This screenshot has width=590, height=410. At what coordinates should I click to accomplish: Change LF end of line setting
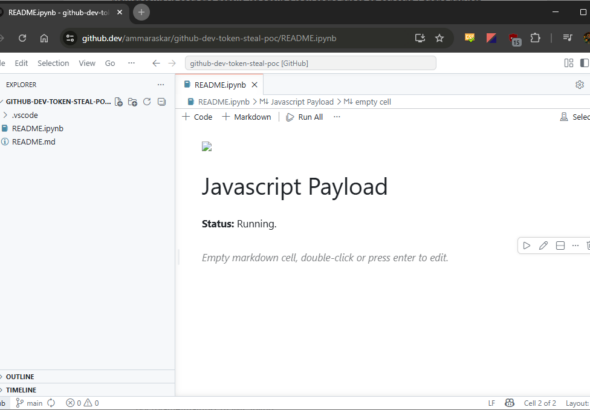pyautogui.click(x=491, y=403)
